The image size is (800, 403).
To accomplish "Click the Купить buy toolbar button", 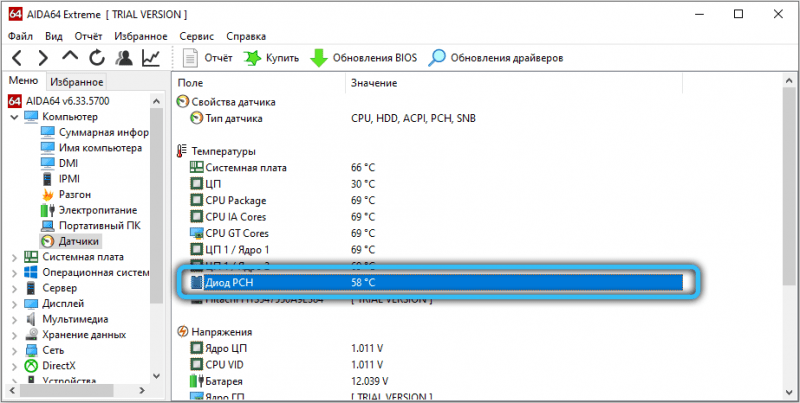I will point(271,58).
